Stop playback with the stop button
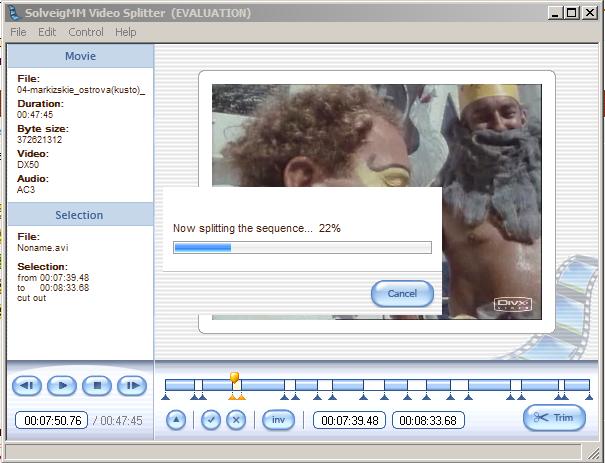This screenshot has height=463, width=605. pyautogui.click(x=97, y=385)
